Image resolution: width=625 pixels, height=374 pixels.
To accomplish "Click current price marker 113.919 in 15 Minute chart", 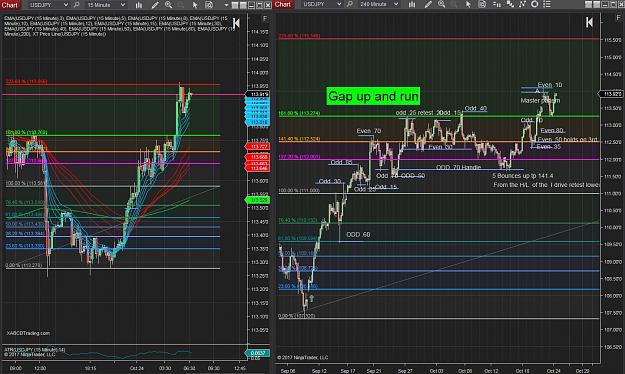I will [x=258, y=94].
